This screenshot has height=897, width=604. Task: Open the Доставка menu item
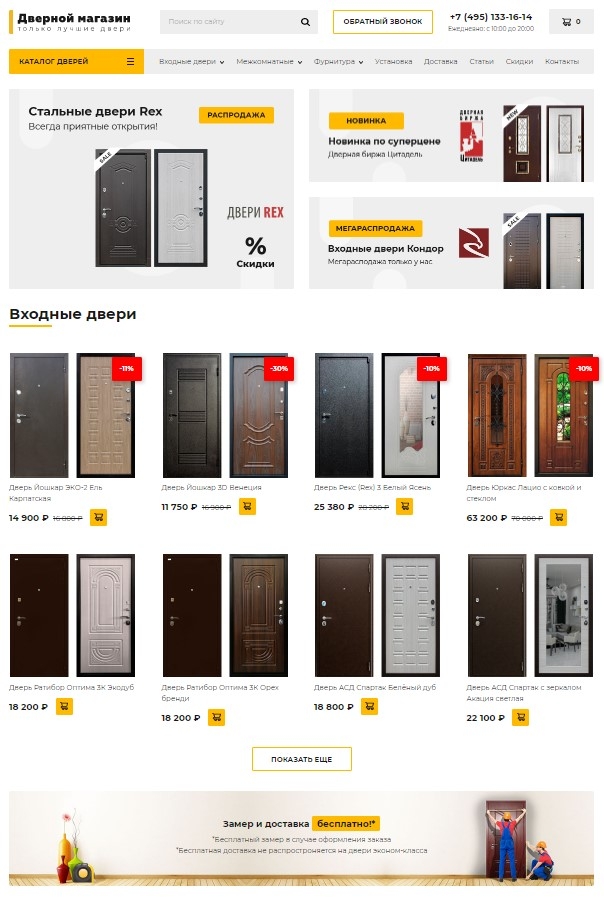440,61
